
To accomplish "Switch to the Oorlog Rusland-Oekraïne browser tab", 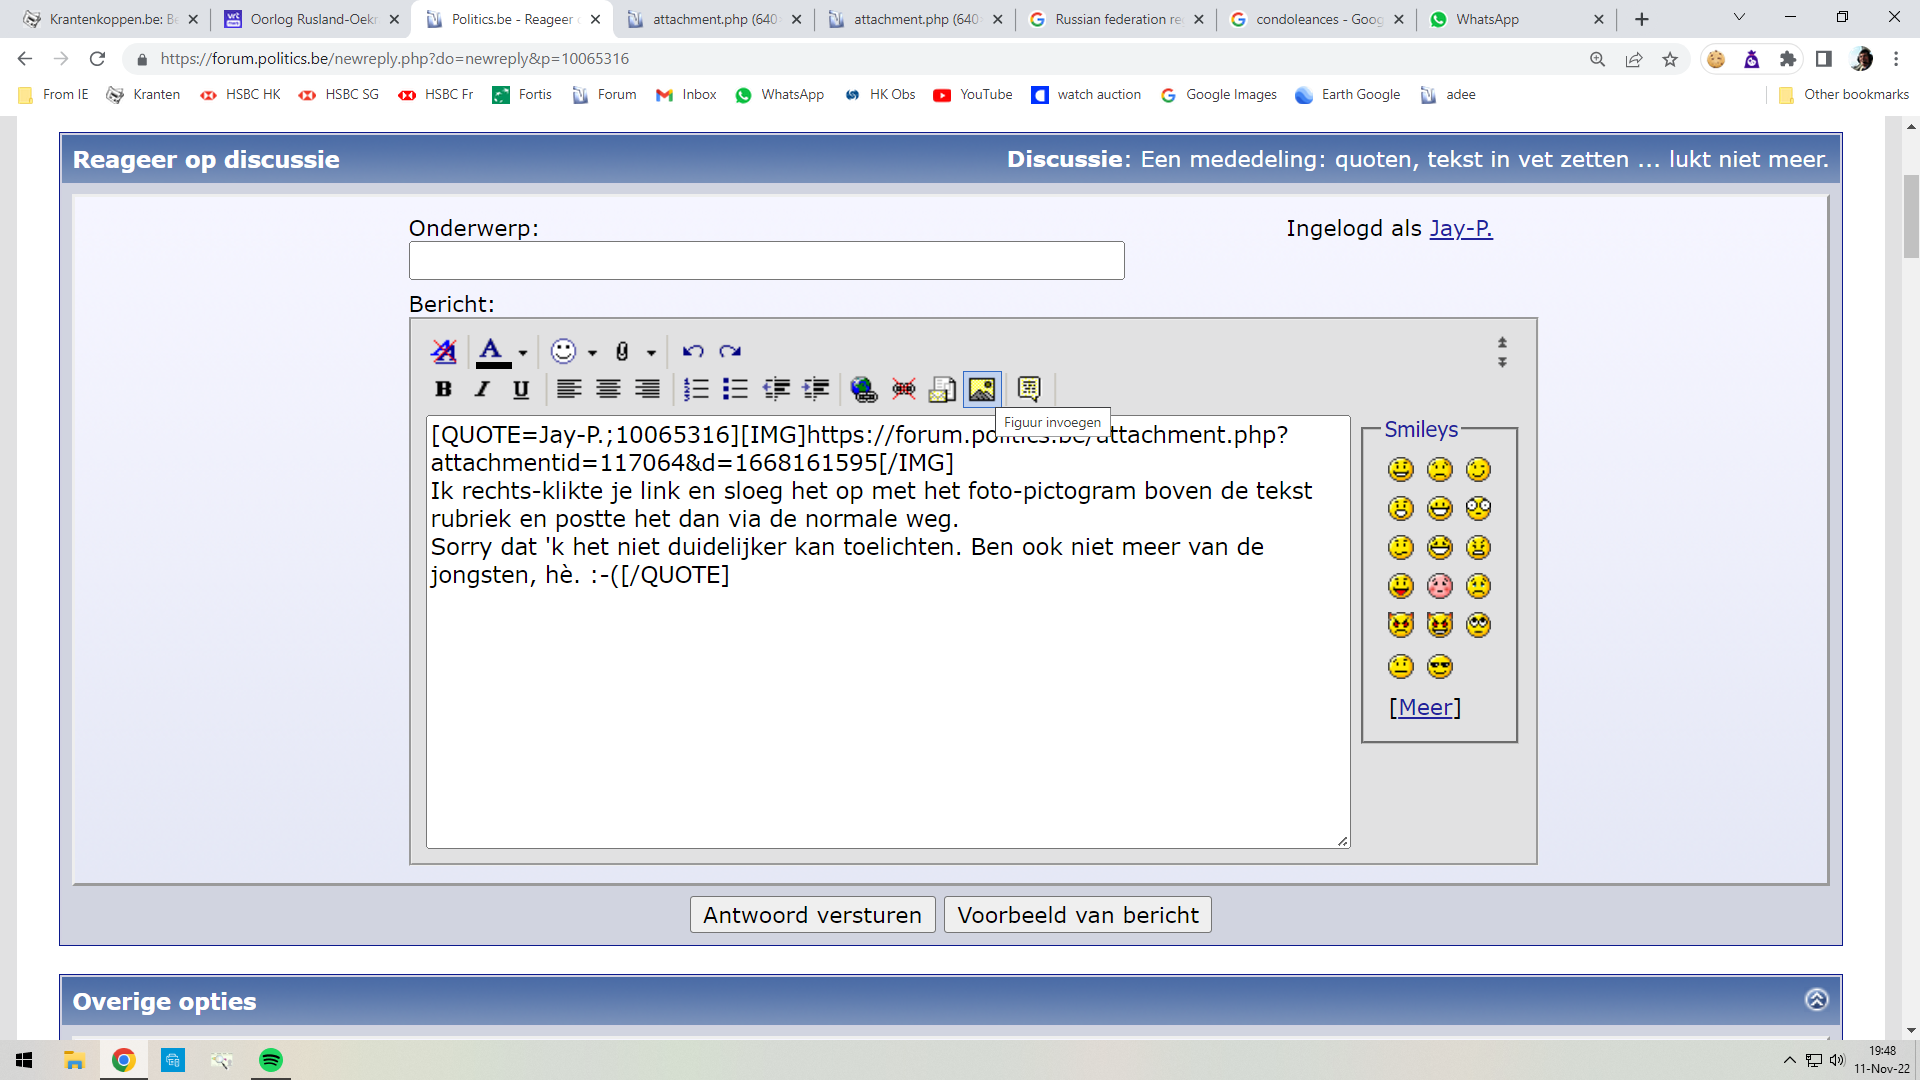I will 310,19.
